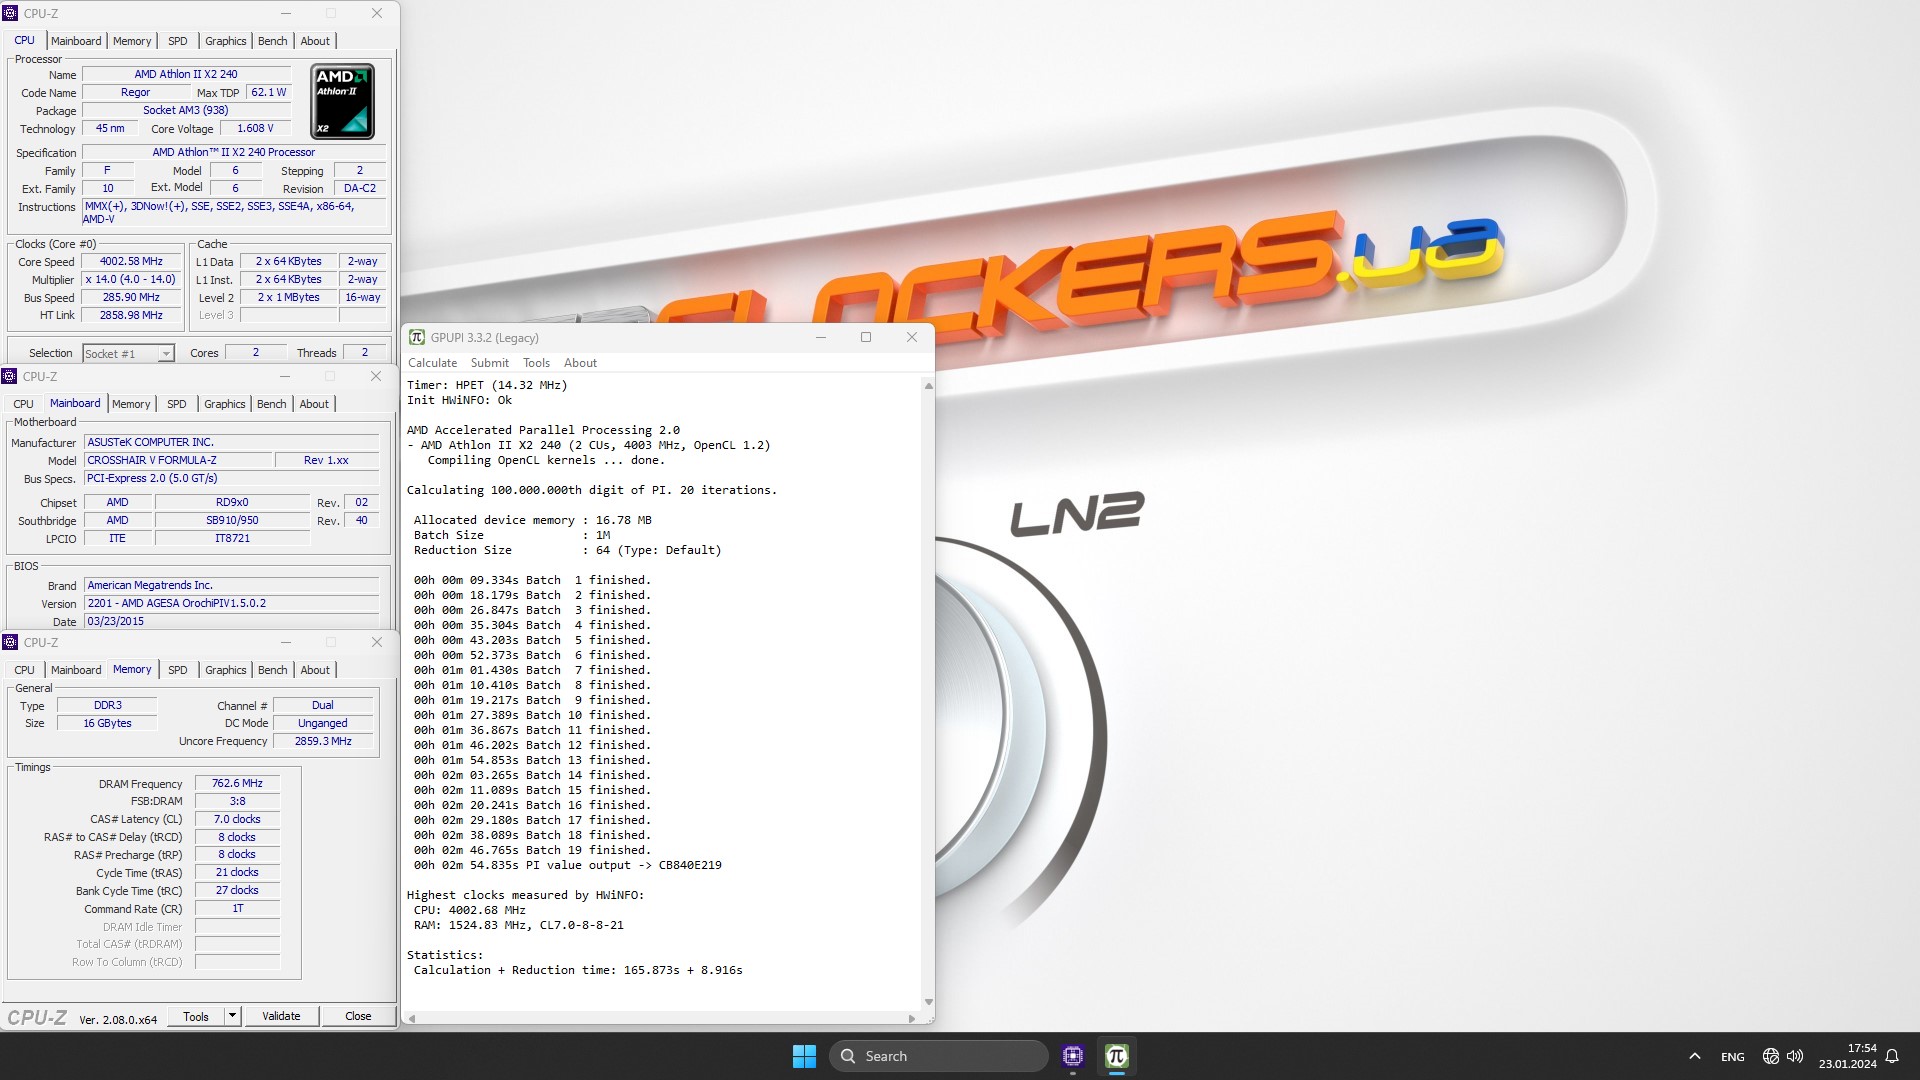The height and width of the screenshot is (1080, 1920).
Task: Click the search magnifier icon in taskbar
Action: (848, 1056)
